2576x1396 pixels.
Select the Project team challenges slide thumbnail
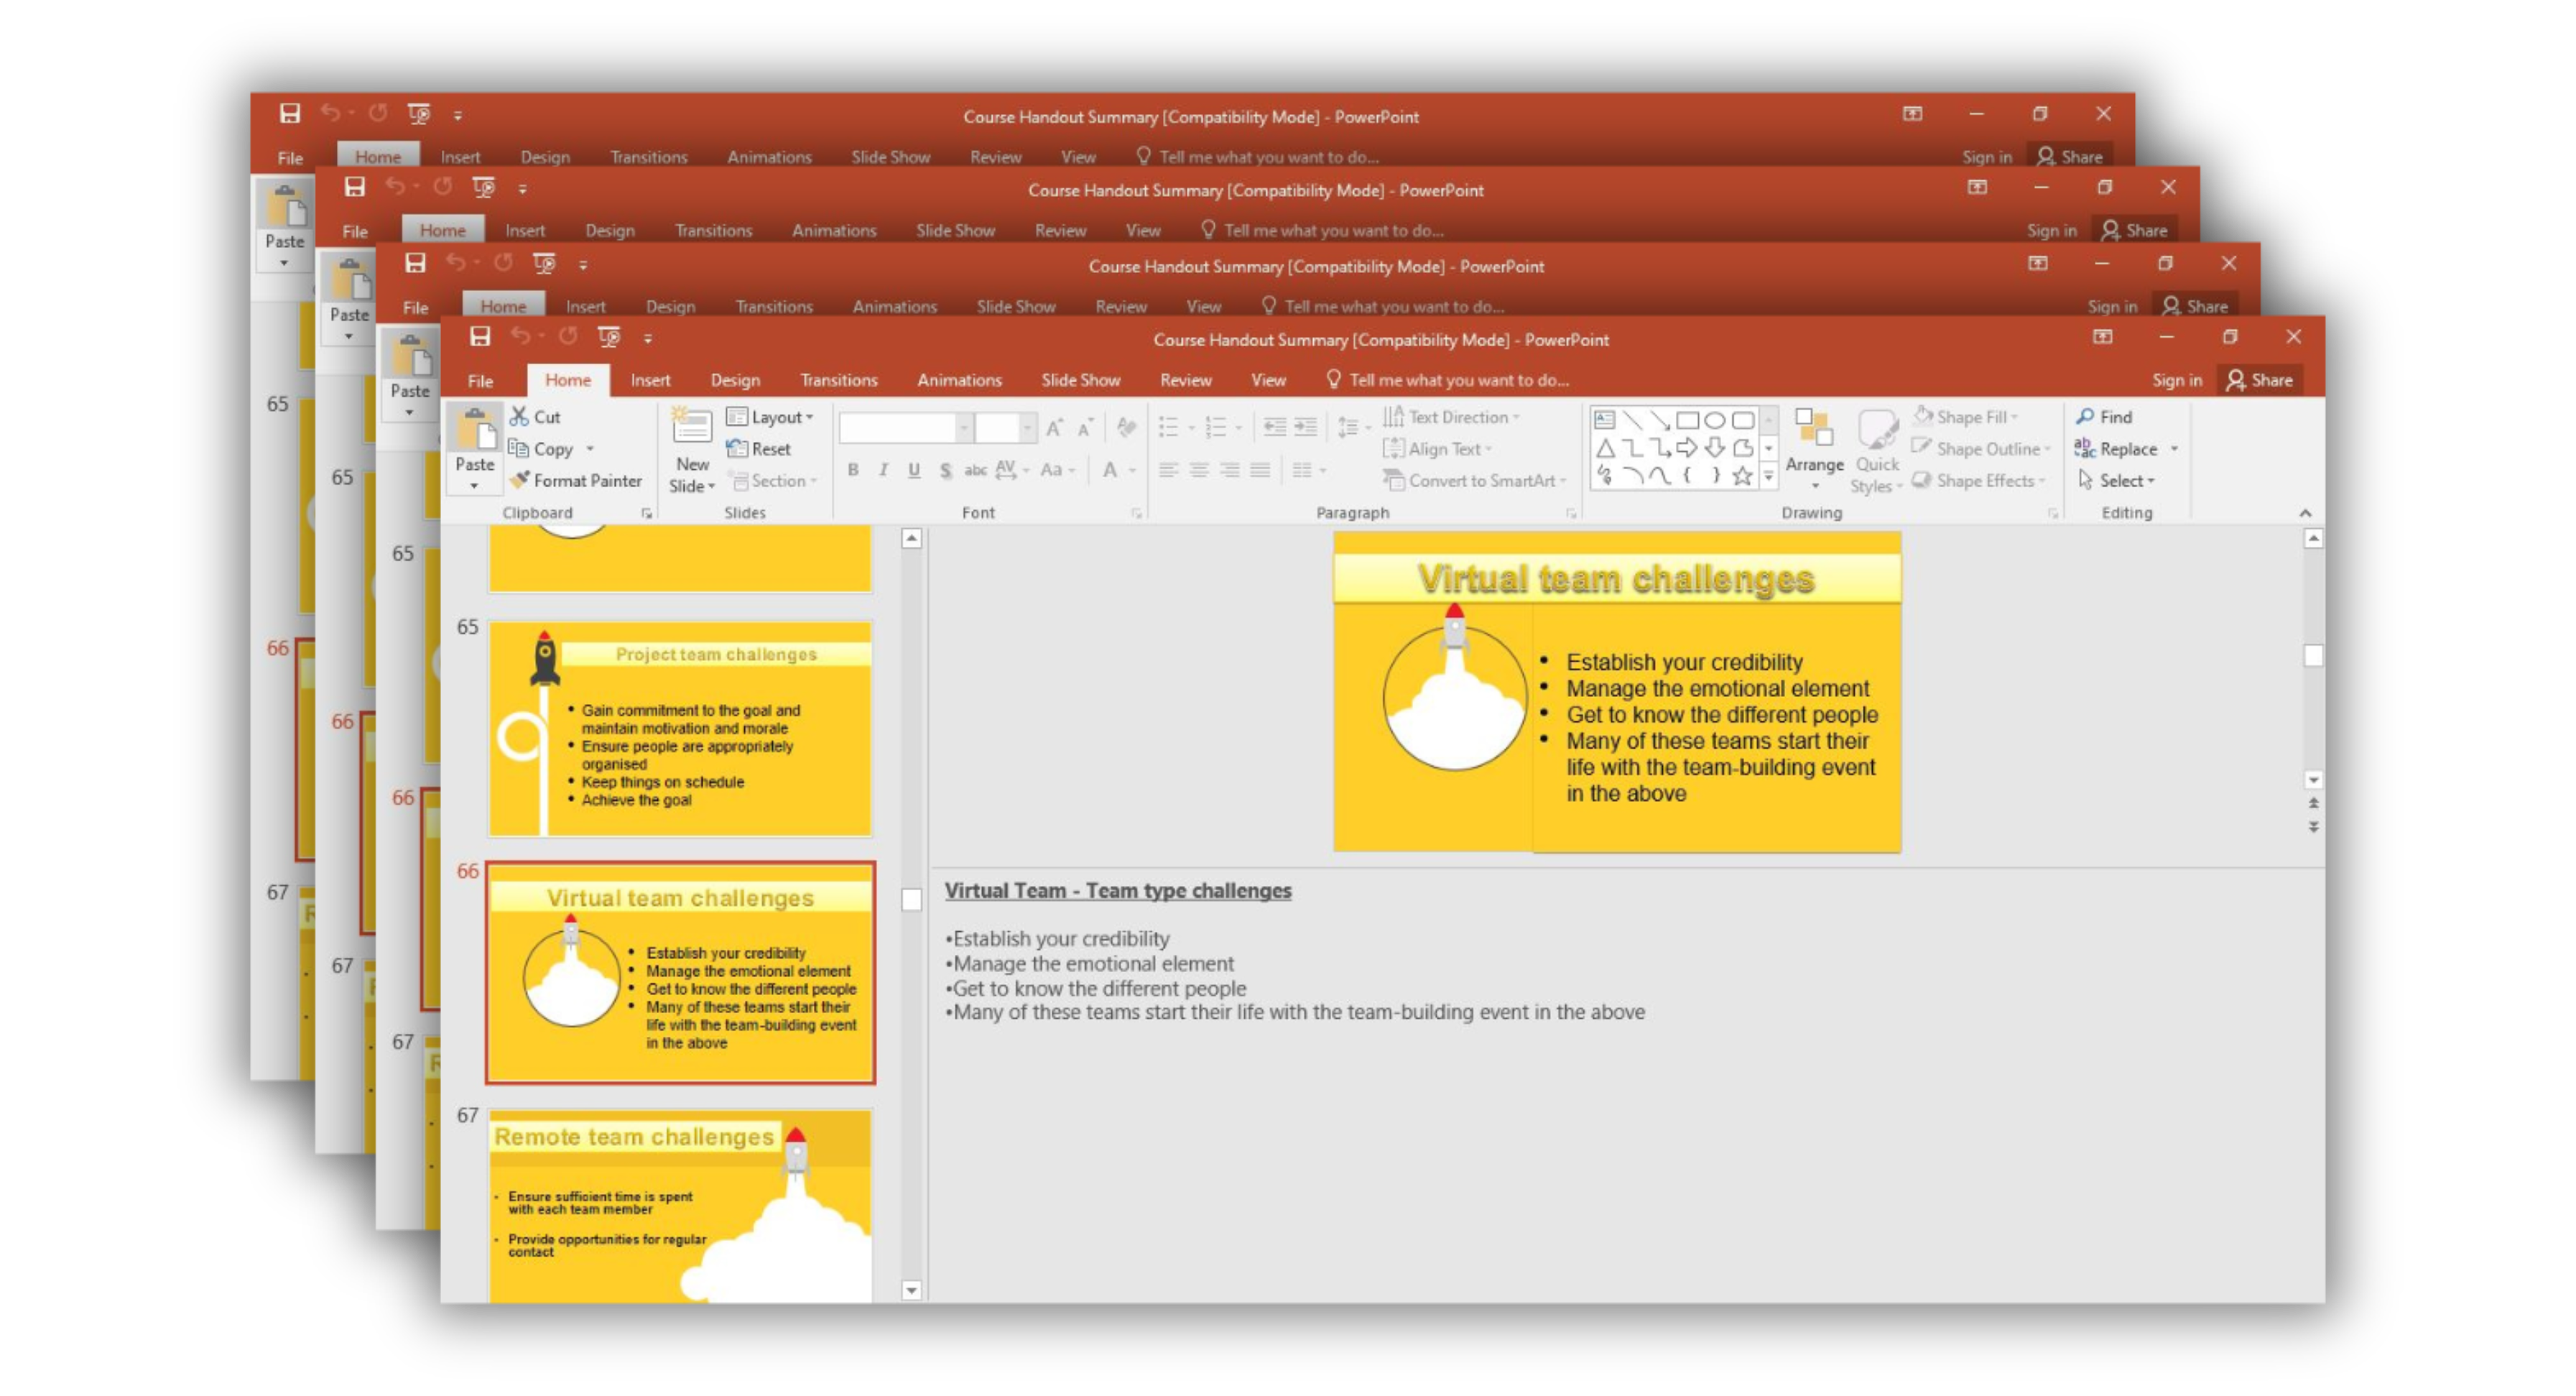pos(680,729)
